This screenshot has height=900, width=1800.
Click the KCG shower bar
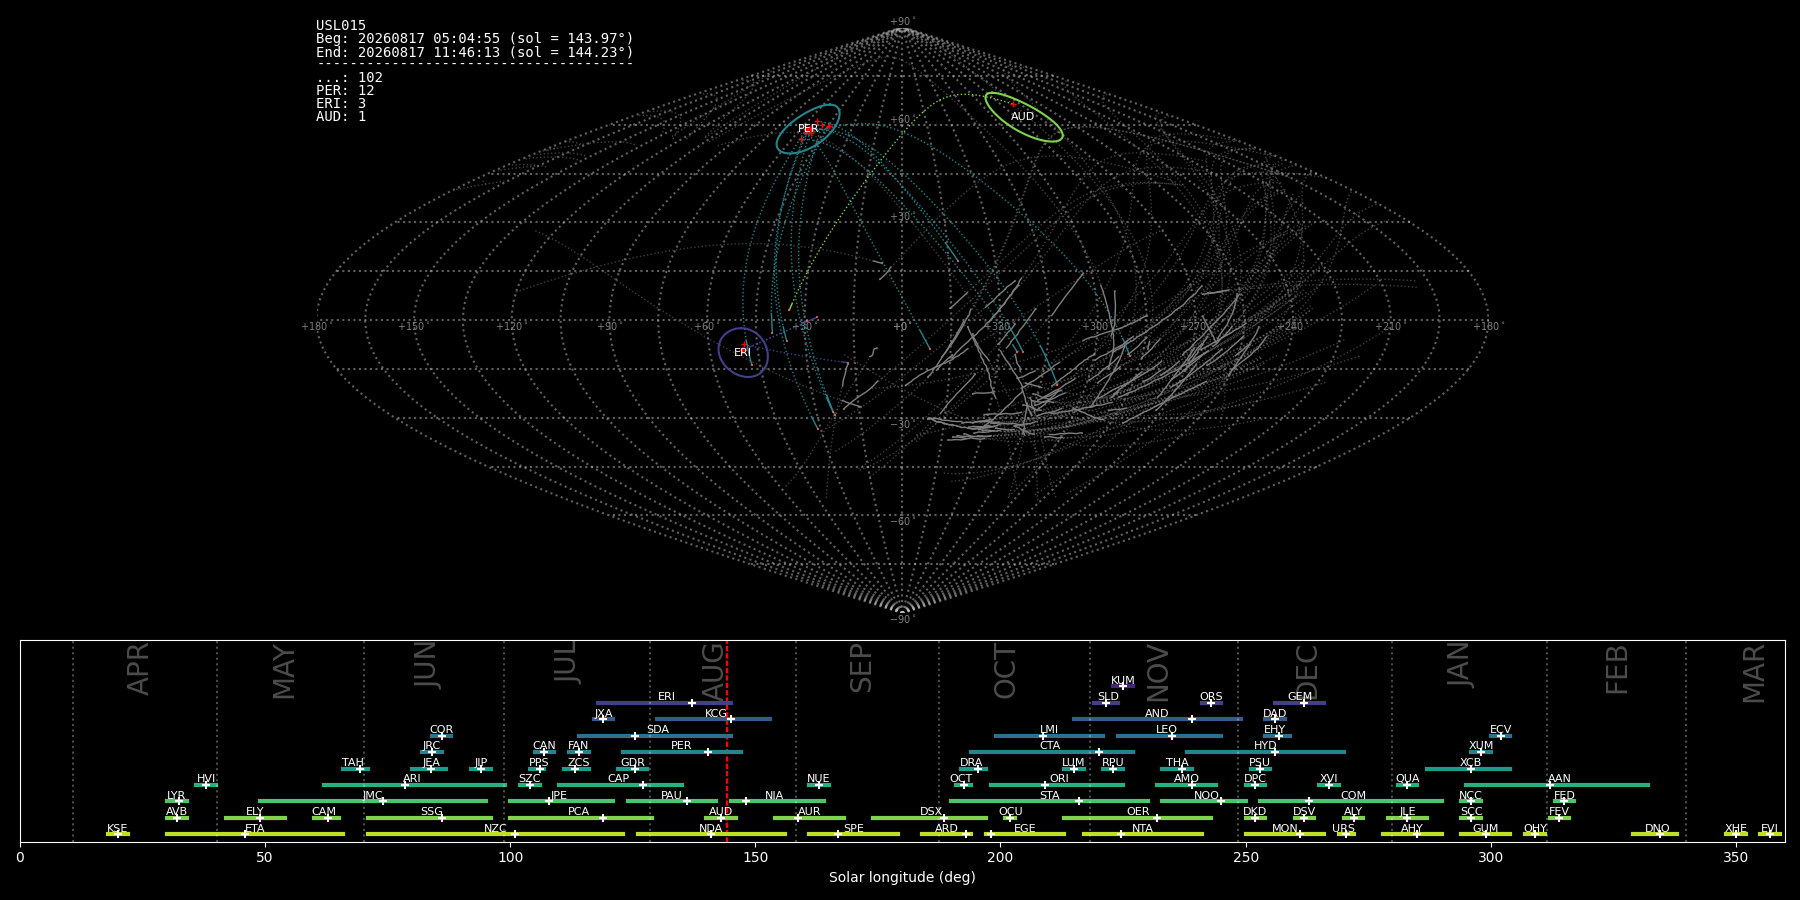click(713, 719)
